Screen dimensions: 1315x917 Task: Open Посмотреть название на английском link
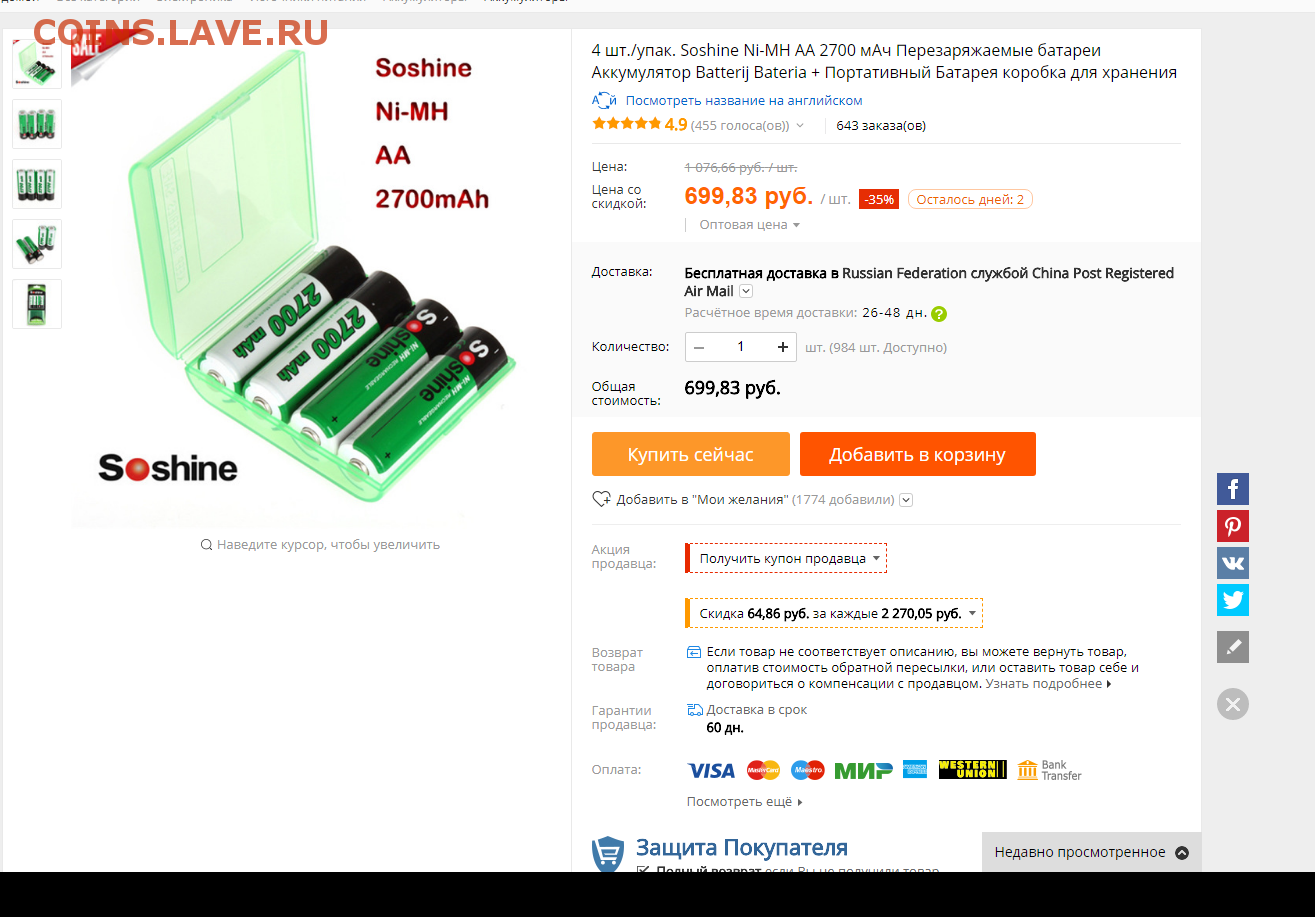tap(744, 100)
